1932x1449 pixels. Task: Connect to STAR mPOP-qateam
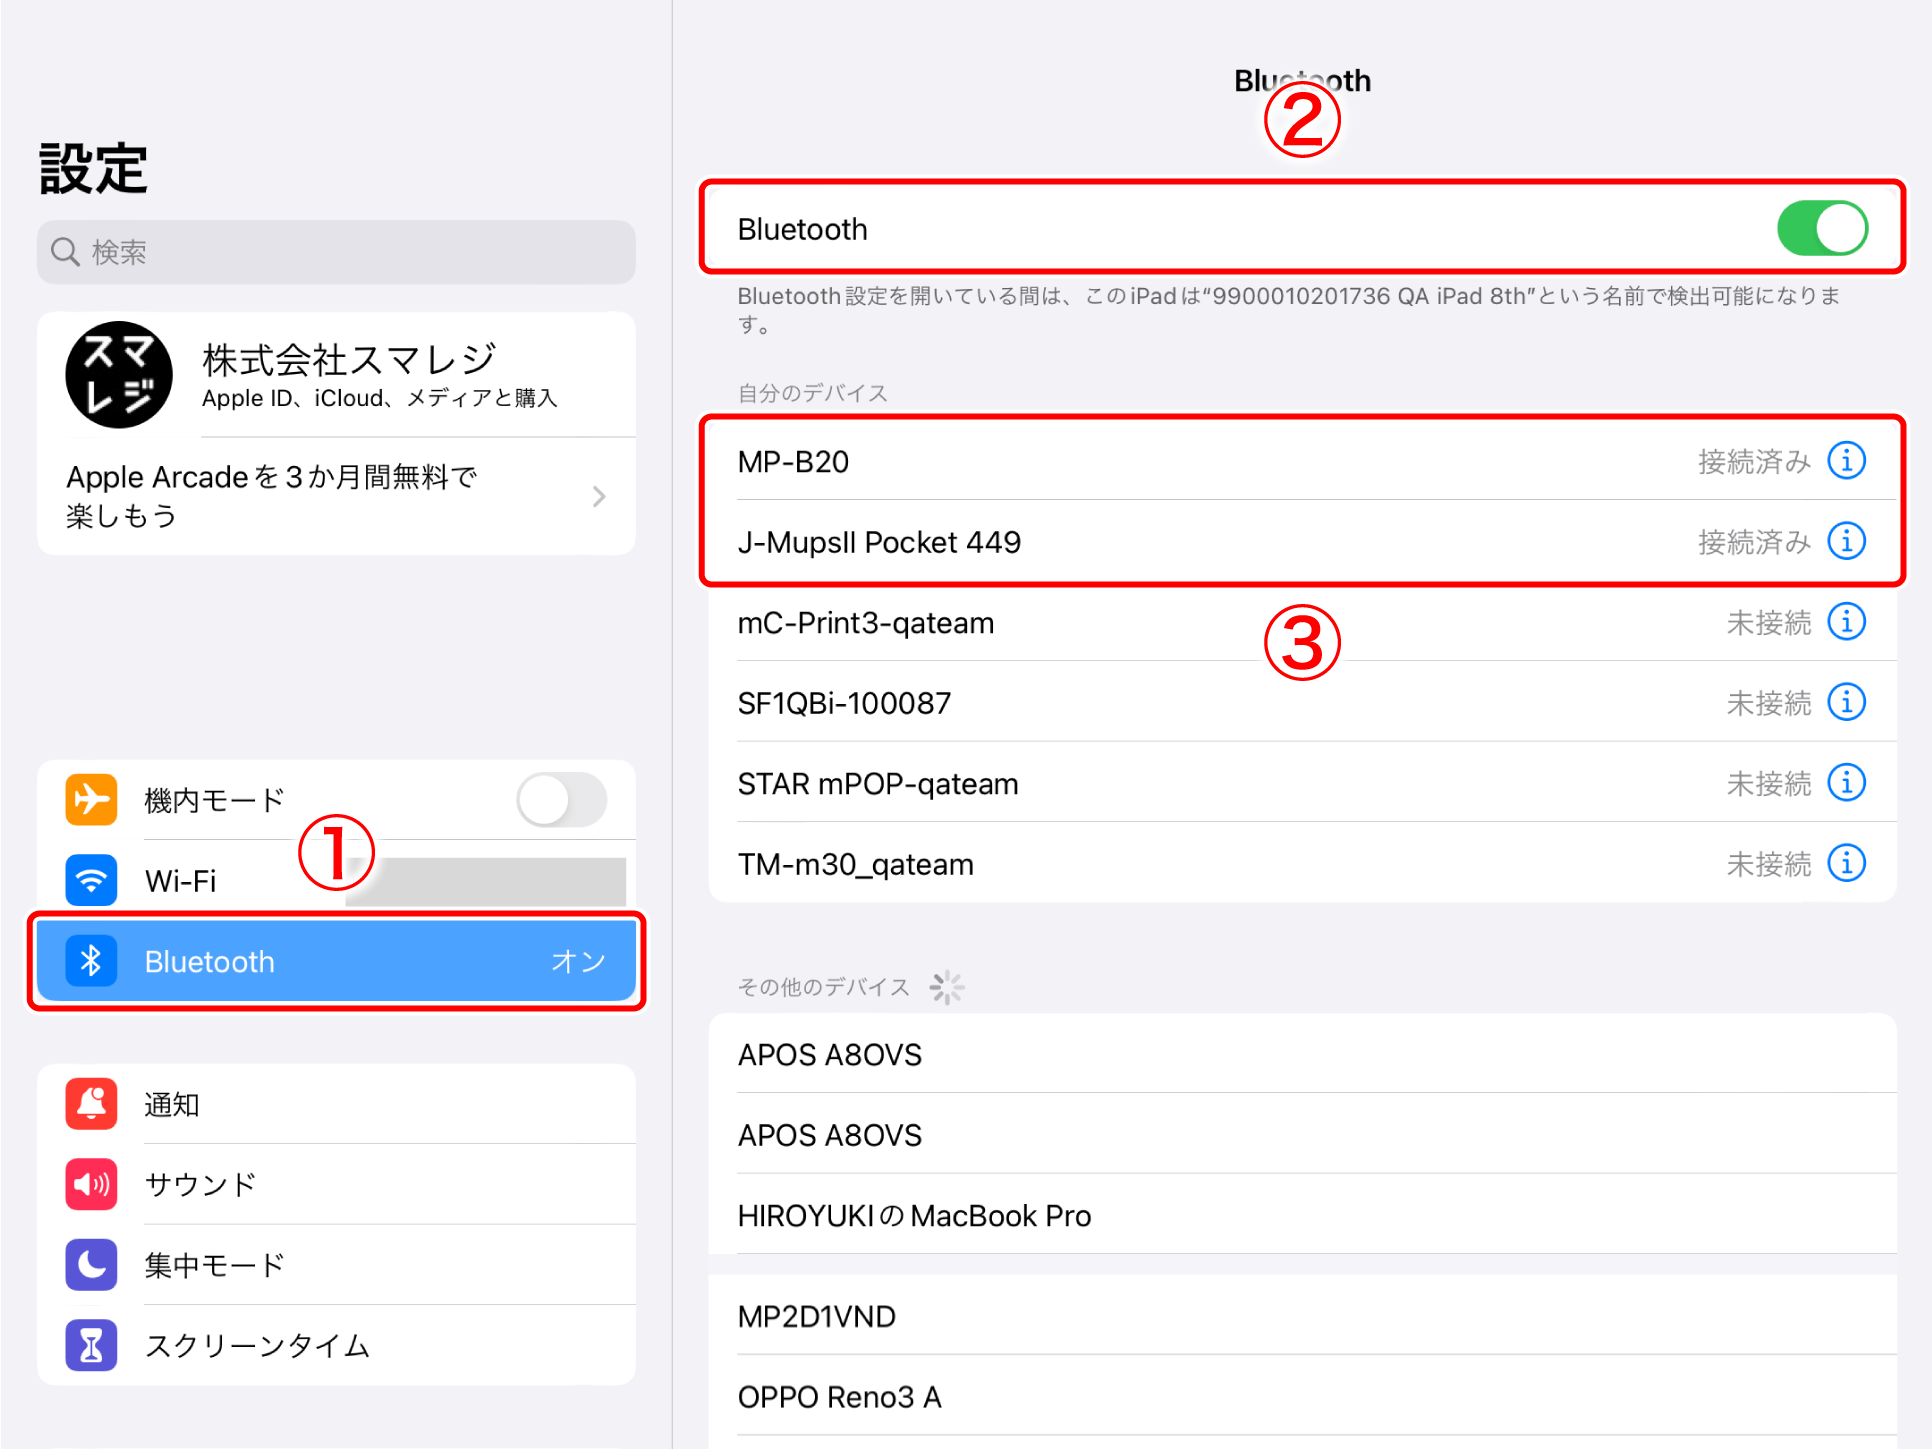pyautogui.click(x=1302, y=783)
